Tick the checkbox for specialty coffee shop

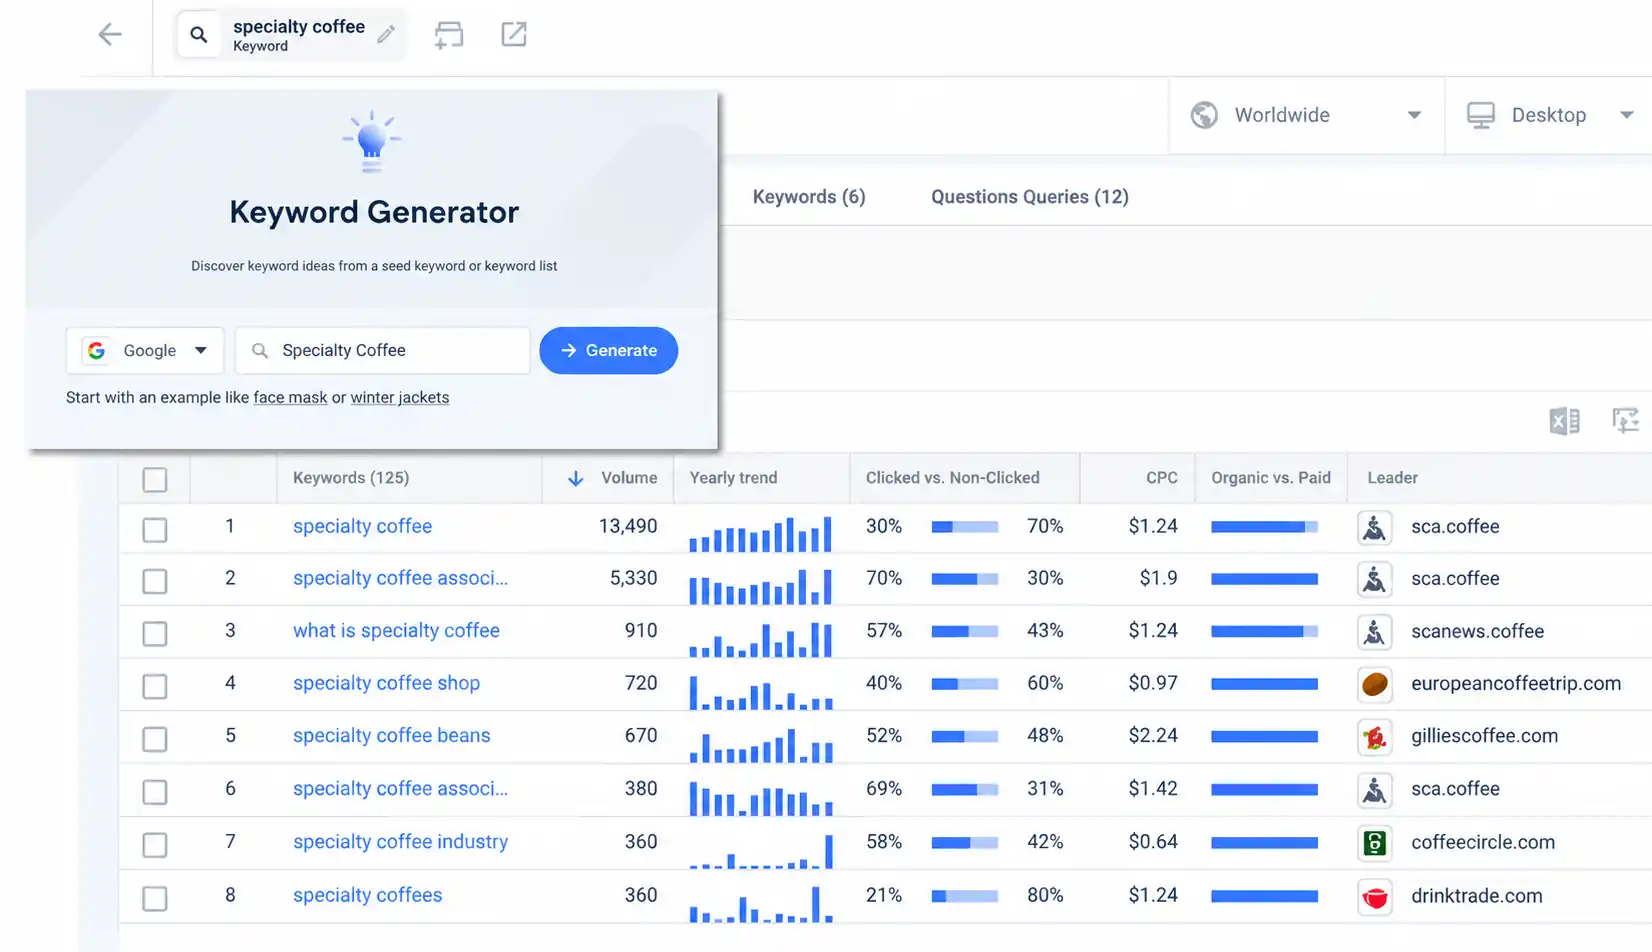point(155,686)
